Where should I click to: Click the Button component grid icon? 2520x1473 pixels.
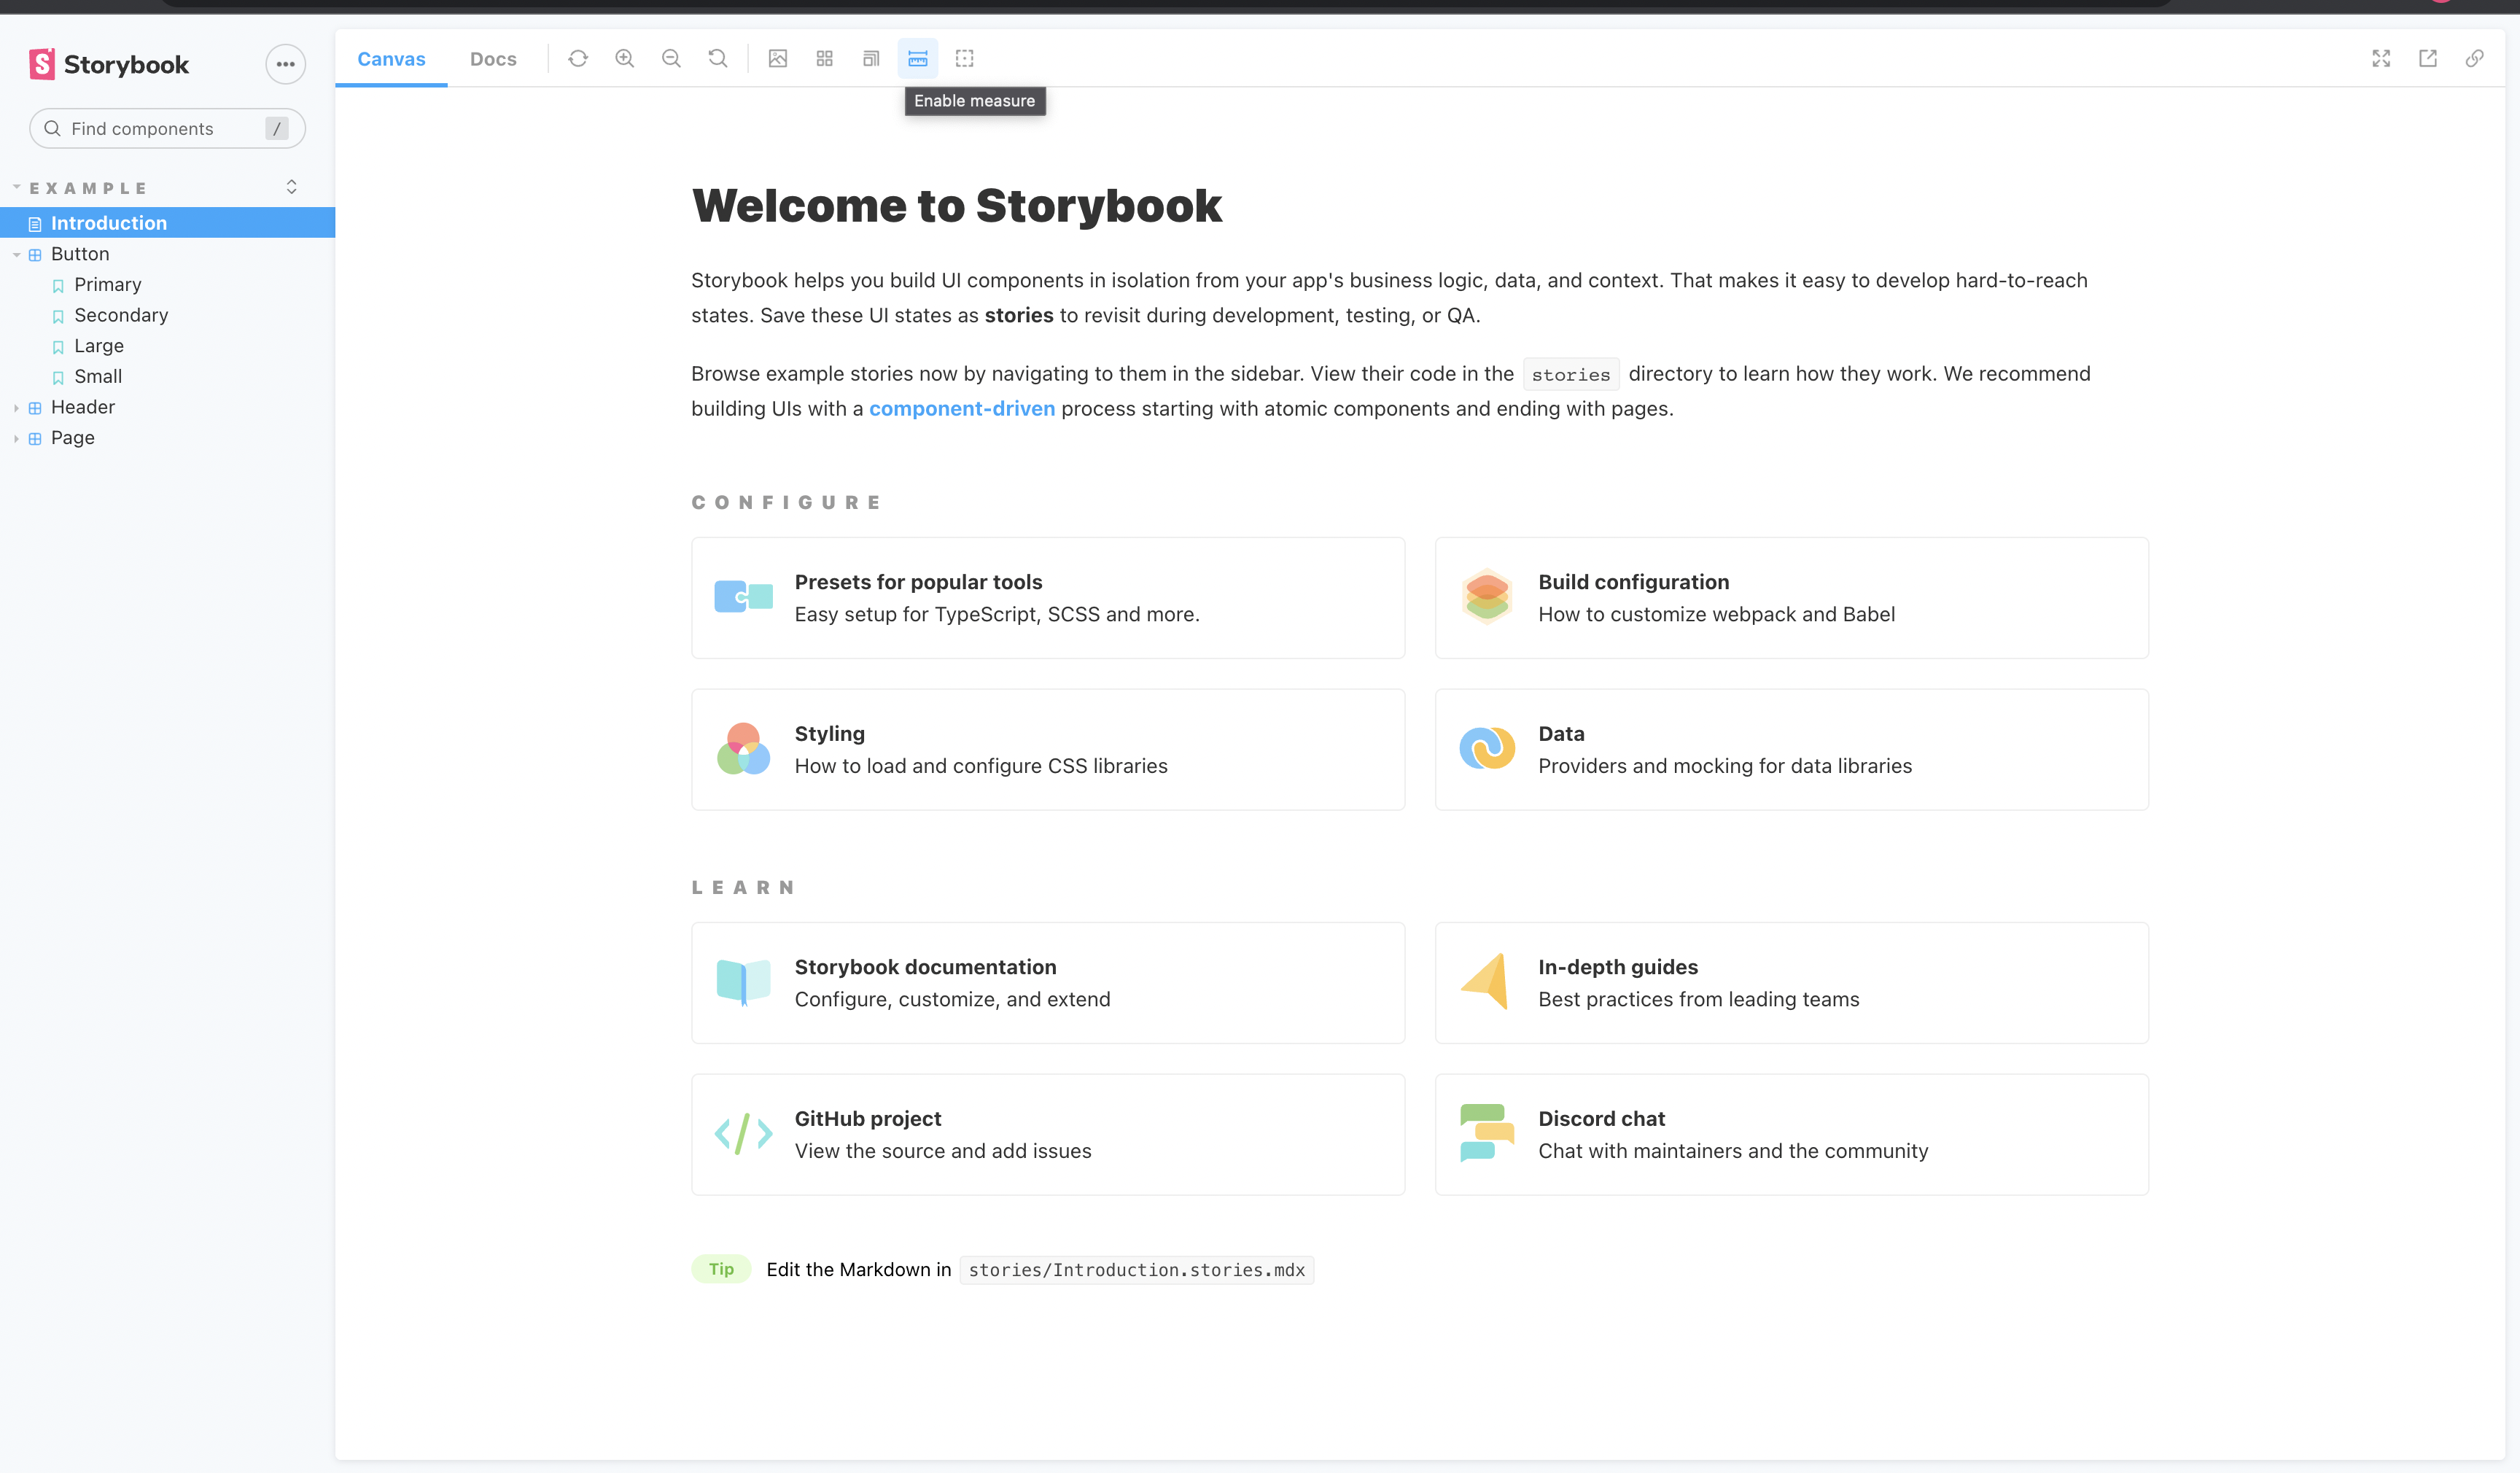coord(35,255)
